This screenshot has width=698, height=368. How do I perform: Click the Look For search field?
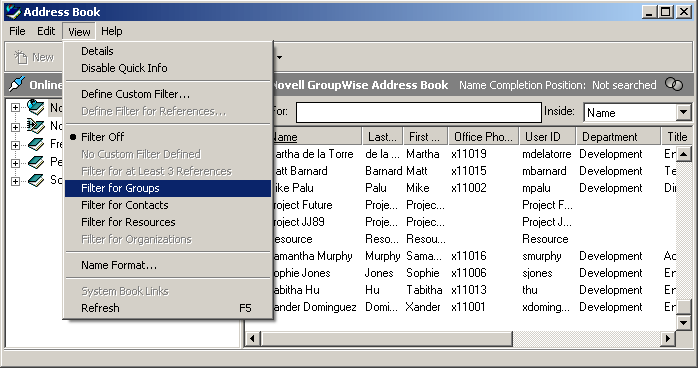tap(418, 113)
